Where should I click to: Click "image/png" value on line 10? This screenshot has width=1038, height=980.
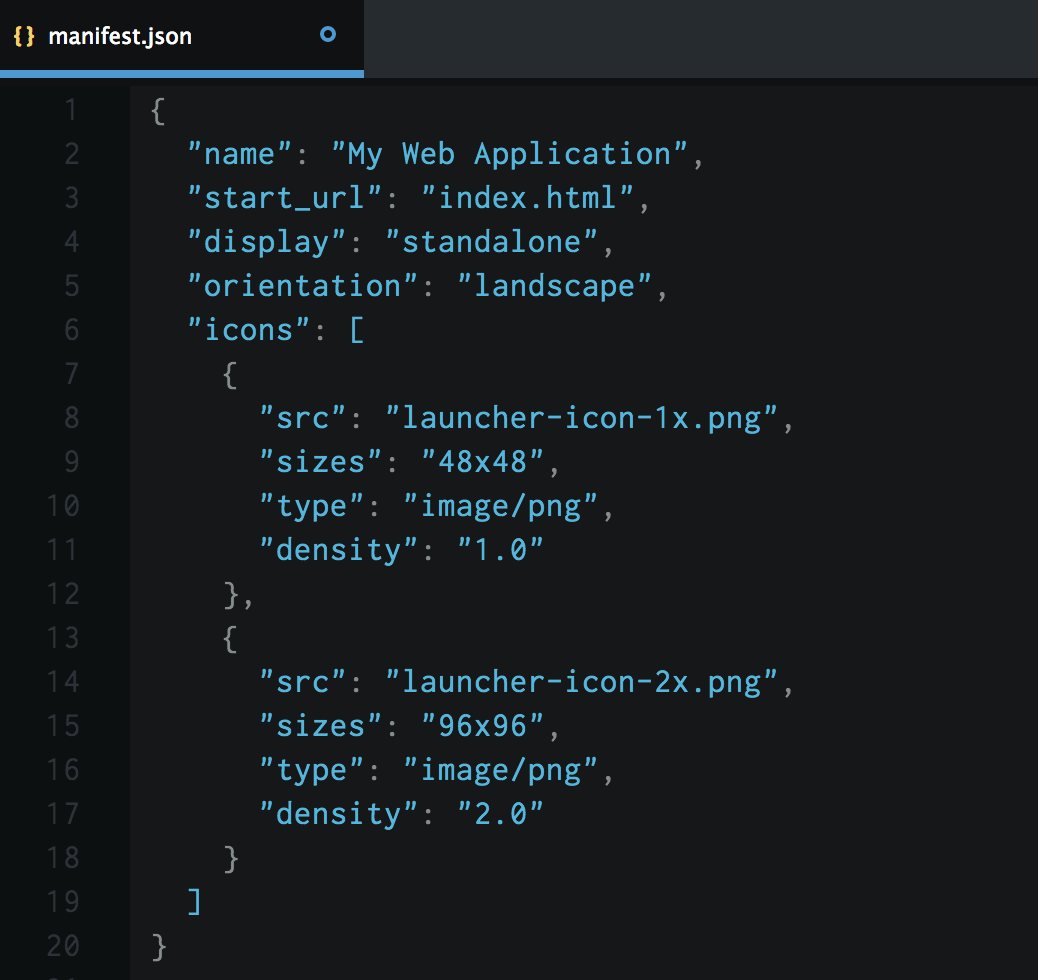point(500,507)
